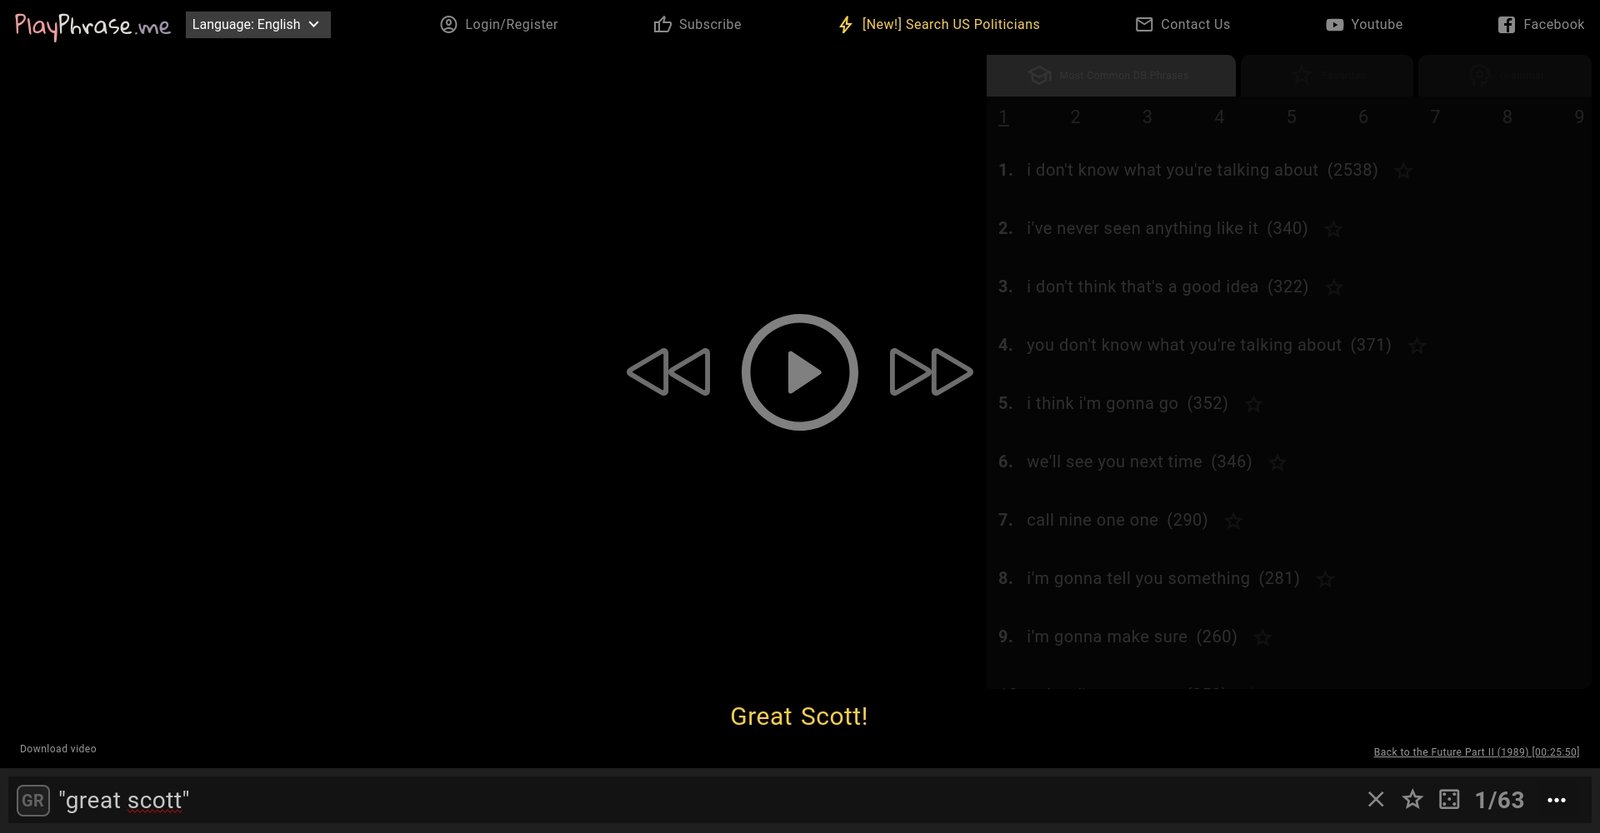Go to page 5 of phrases

tap(1291, 117)
